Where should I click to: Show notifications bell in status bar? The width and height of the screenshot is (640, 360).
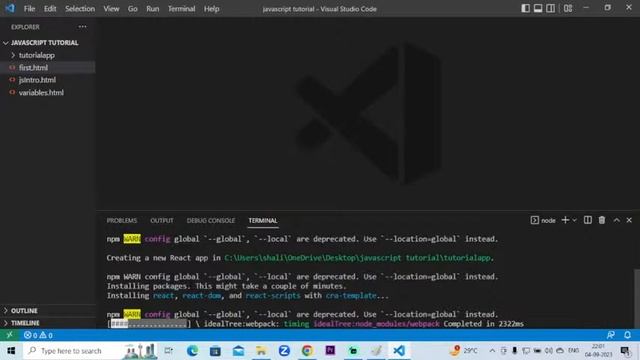click(627, 335)
